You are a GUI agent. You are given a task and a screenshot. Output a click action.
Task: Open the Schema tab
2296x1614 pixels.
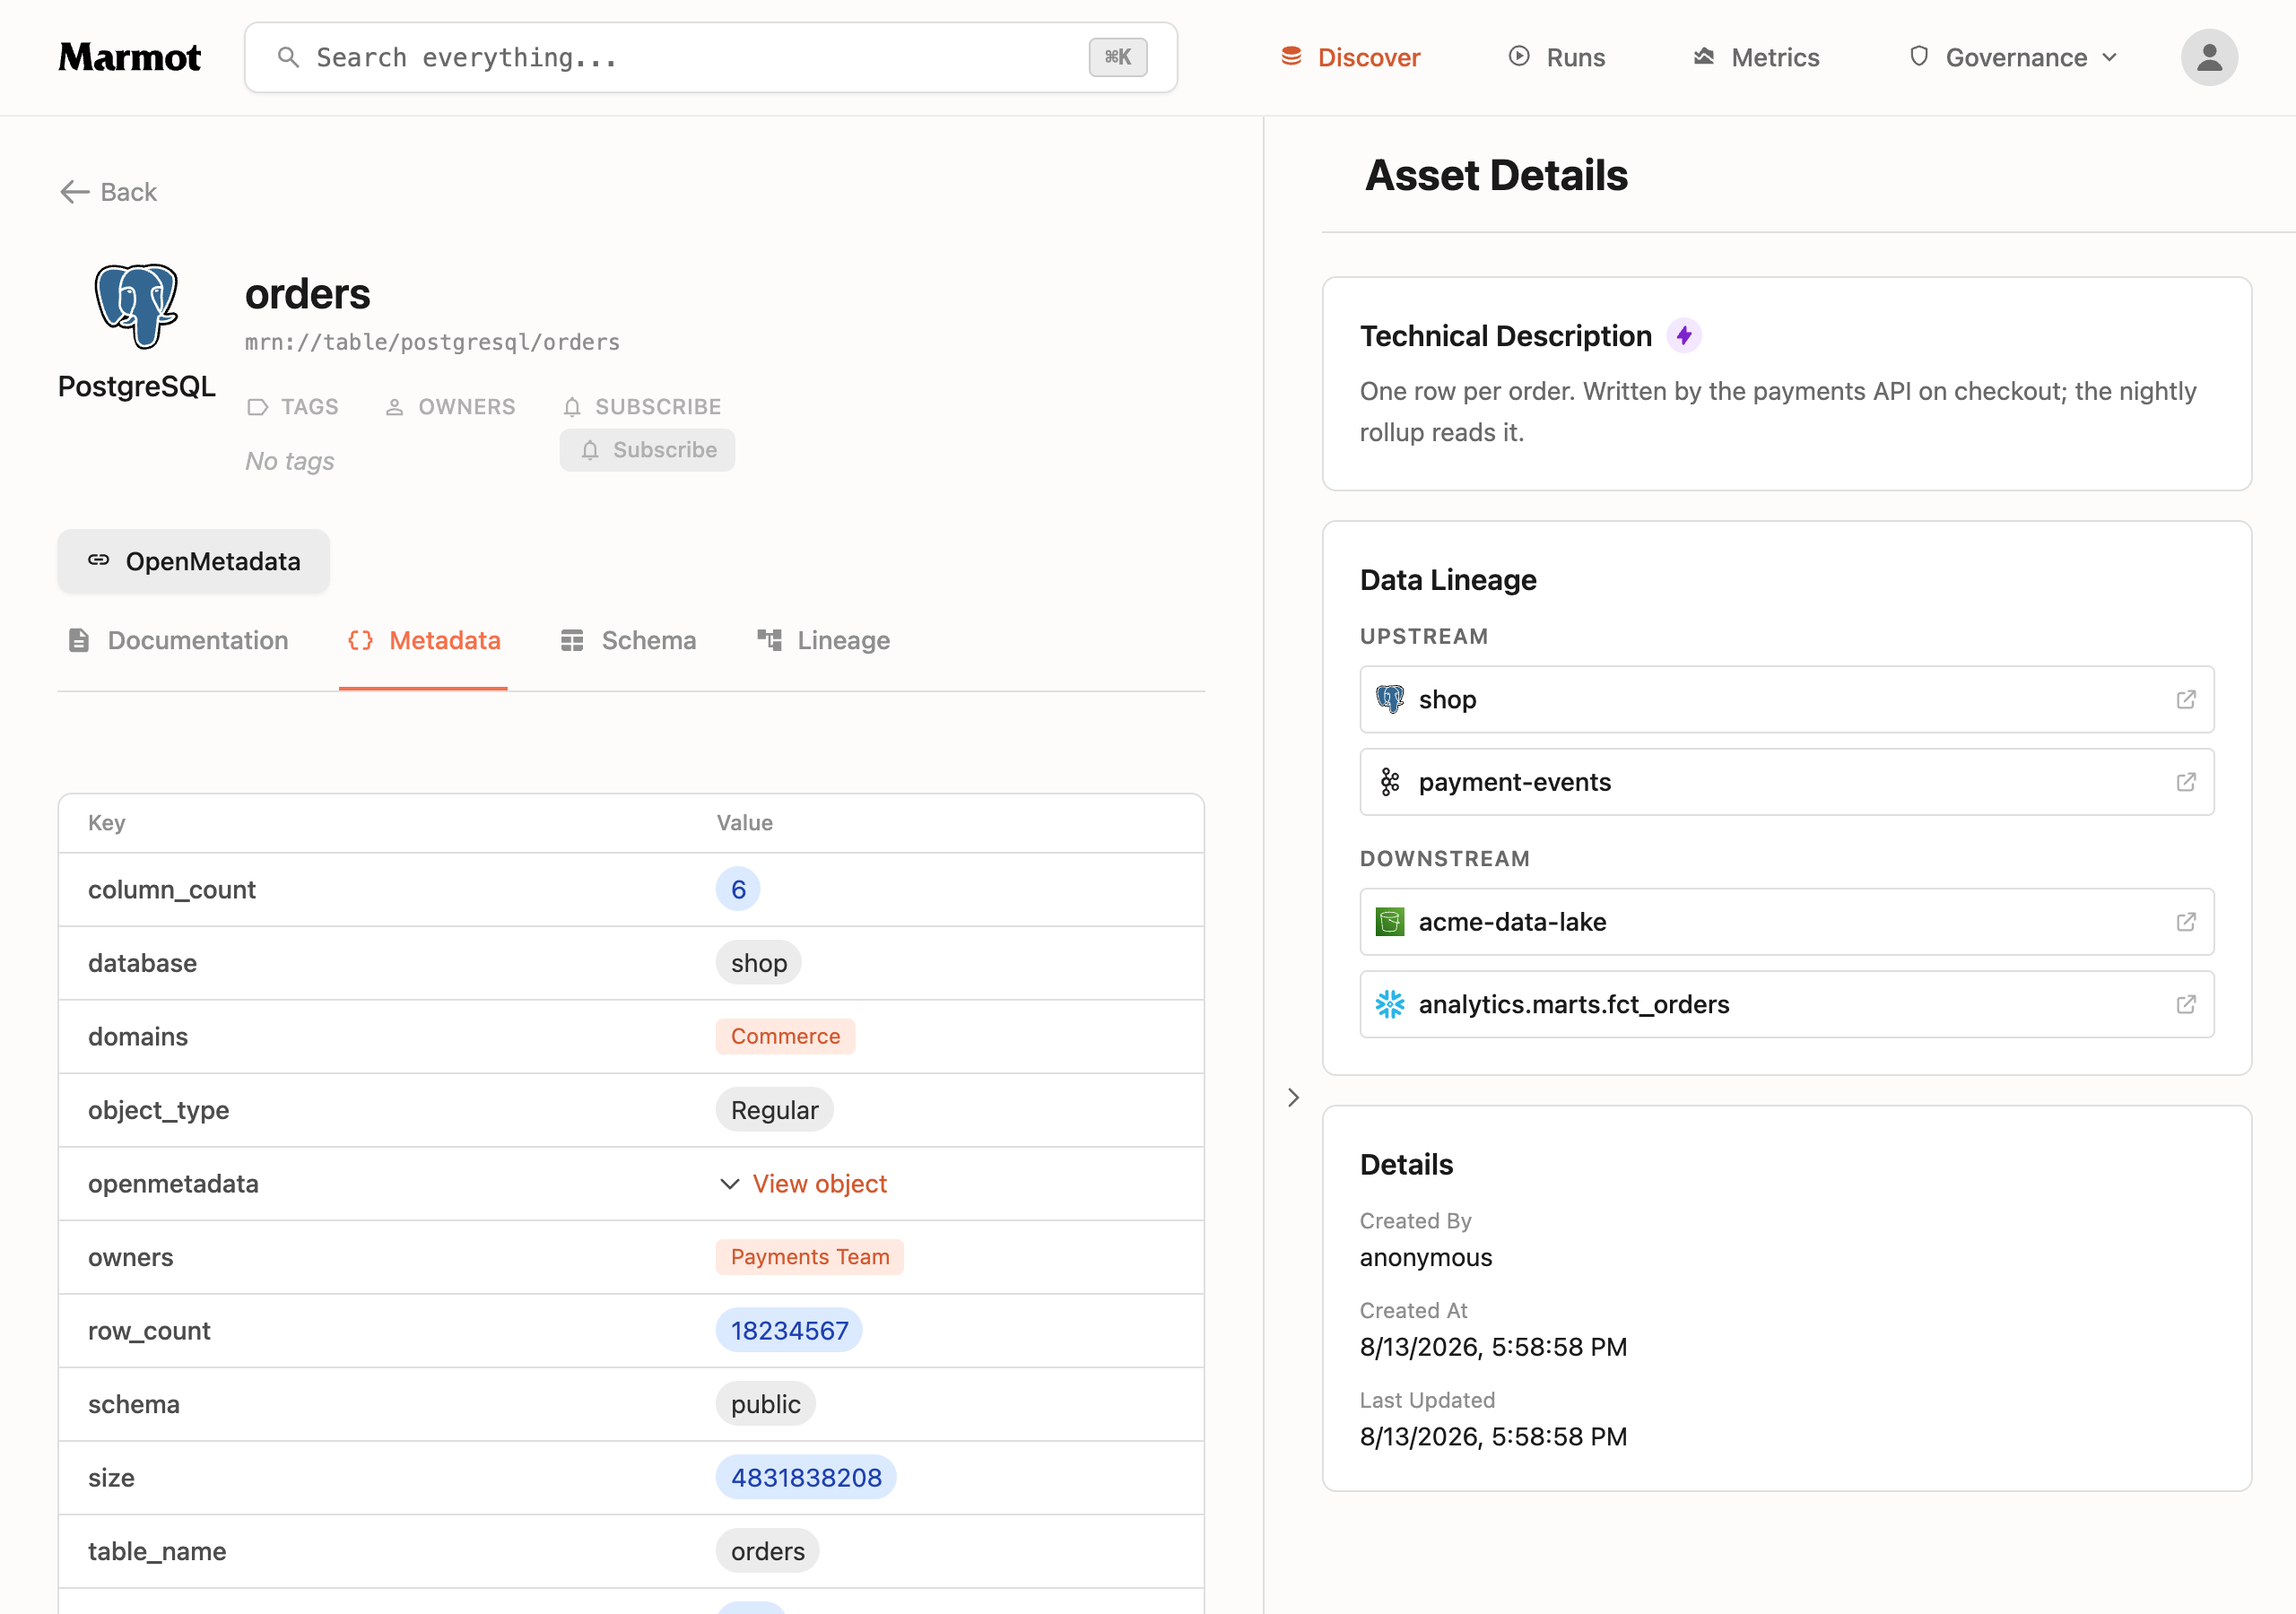click(629, 641)
